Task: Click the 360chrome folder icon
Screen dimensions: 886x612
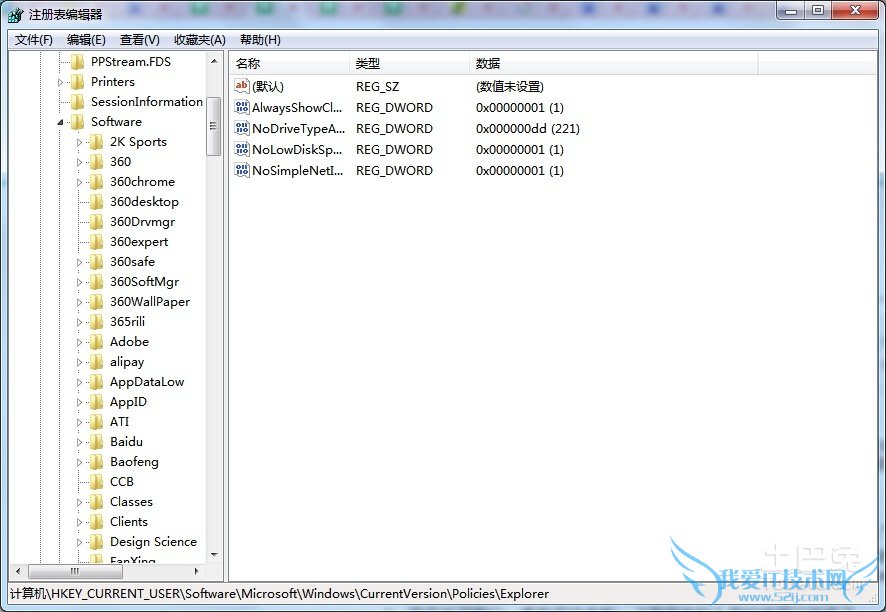Action: pyautogui.click(x=97, y=182)
